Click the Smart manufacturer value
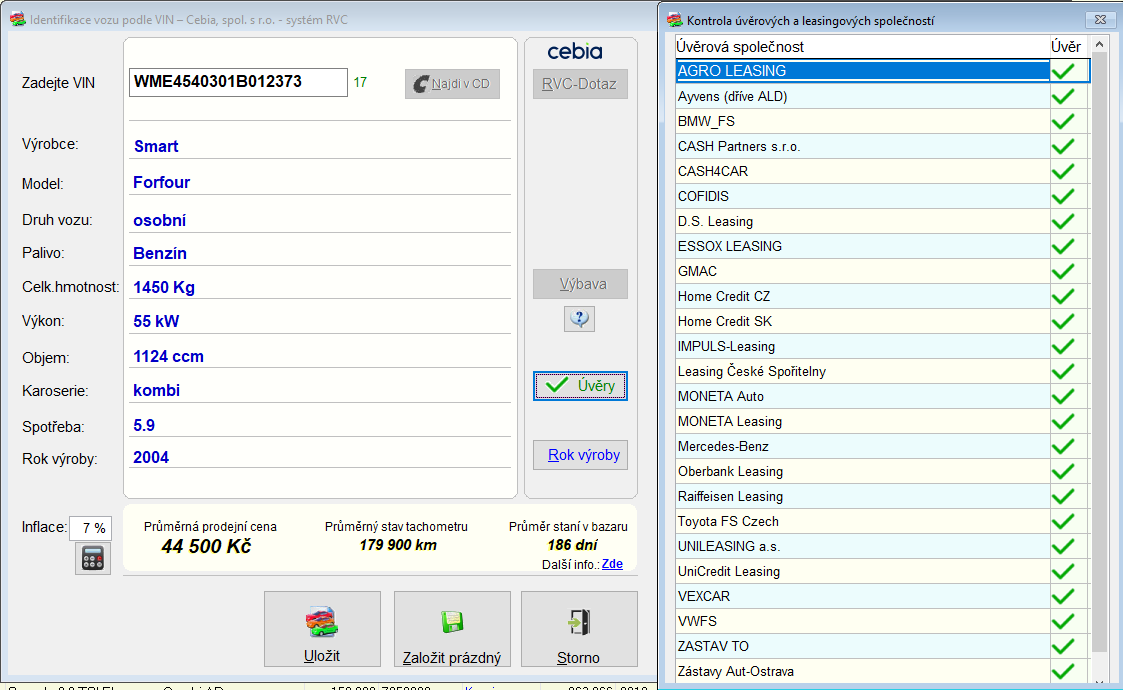This screenshot has width=1123, height=690. coord(156,146)
